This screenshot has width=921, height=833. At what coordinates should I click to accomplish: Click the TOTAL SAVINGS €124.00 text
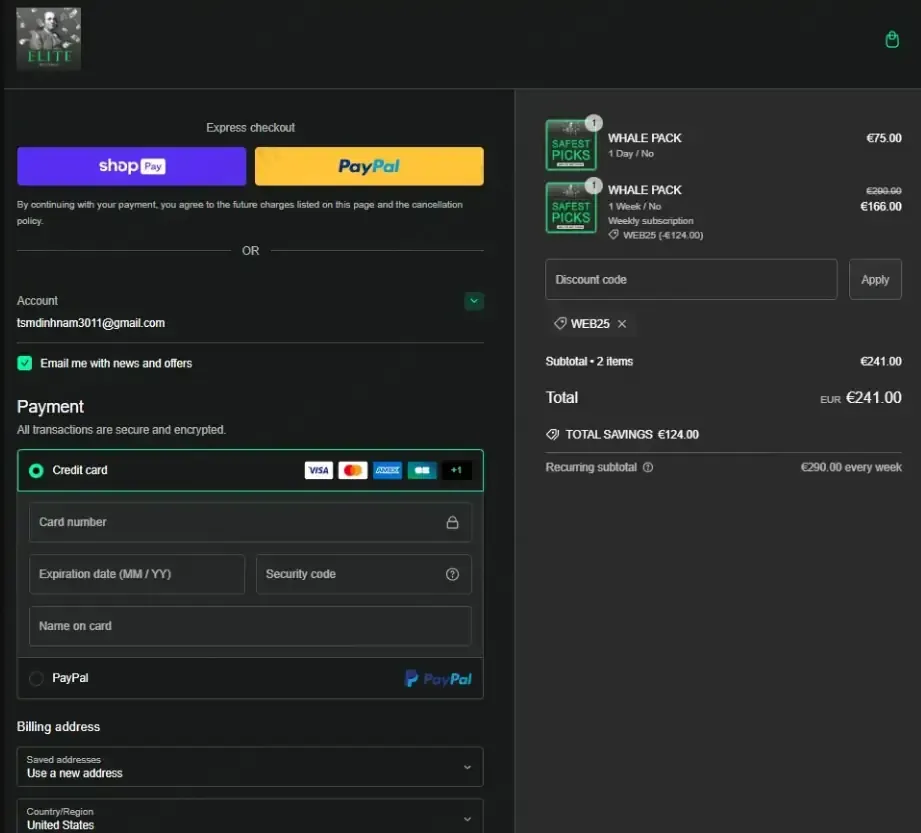coord(632,435)
